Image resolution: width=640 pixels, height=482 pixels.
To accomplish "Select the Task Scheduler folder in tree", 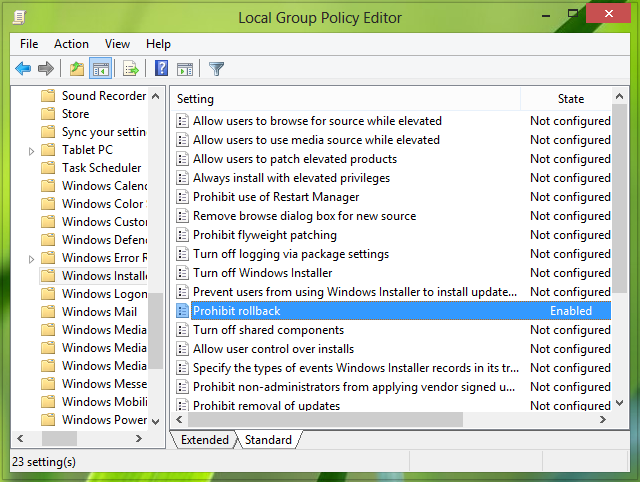I will click(x=101, y=168).
